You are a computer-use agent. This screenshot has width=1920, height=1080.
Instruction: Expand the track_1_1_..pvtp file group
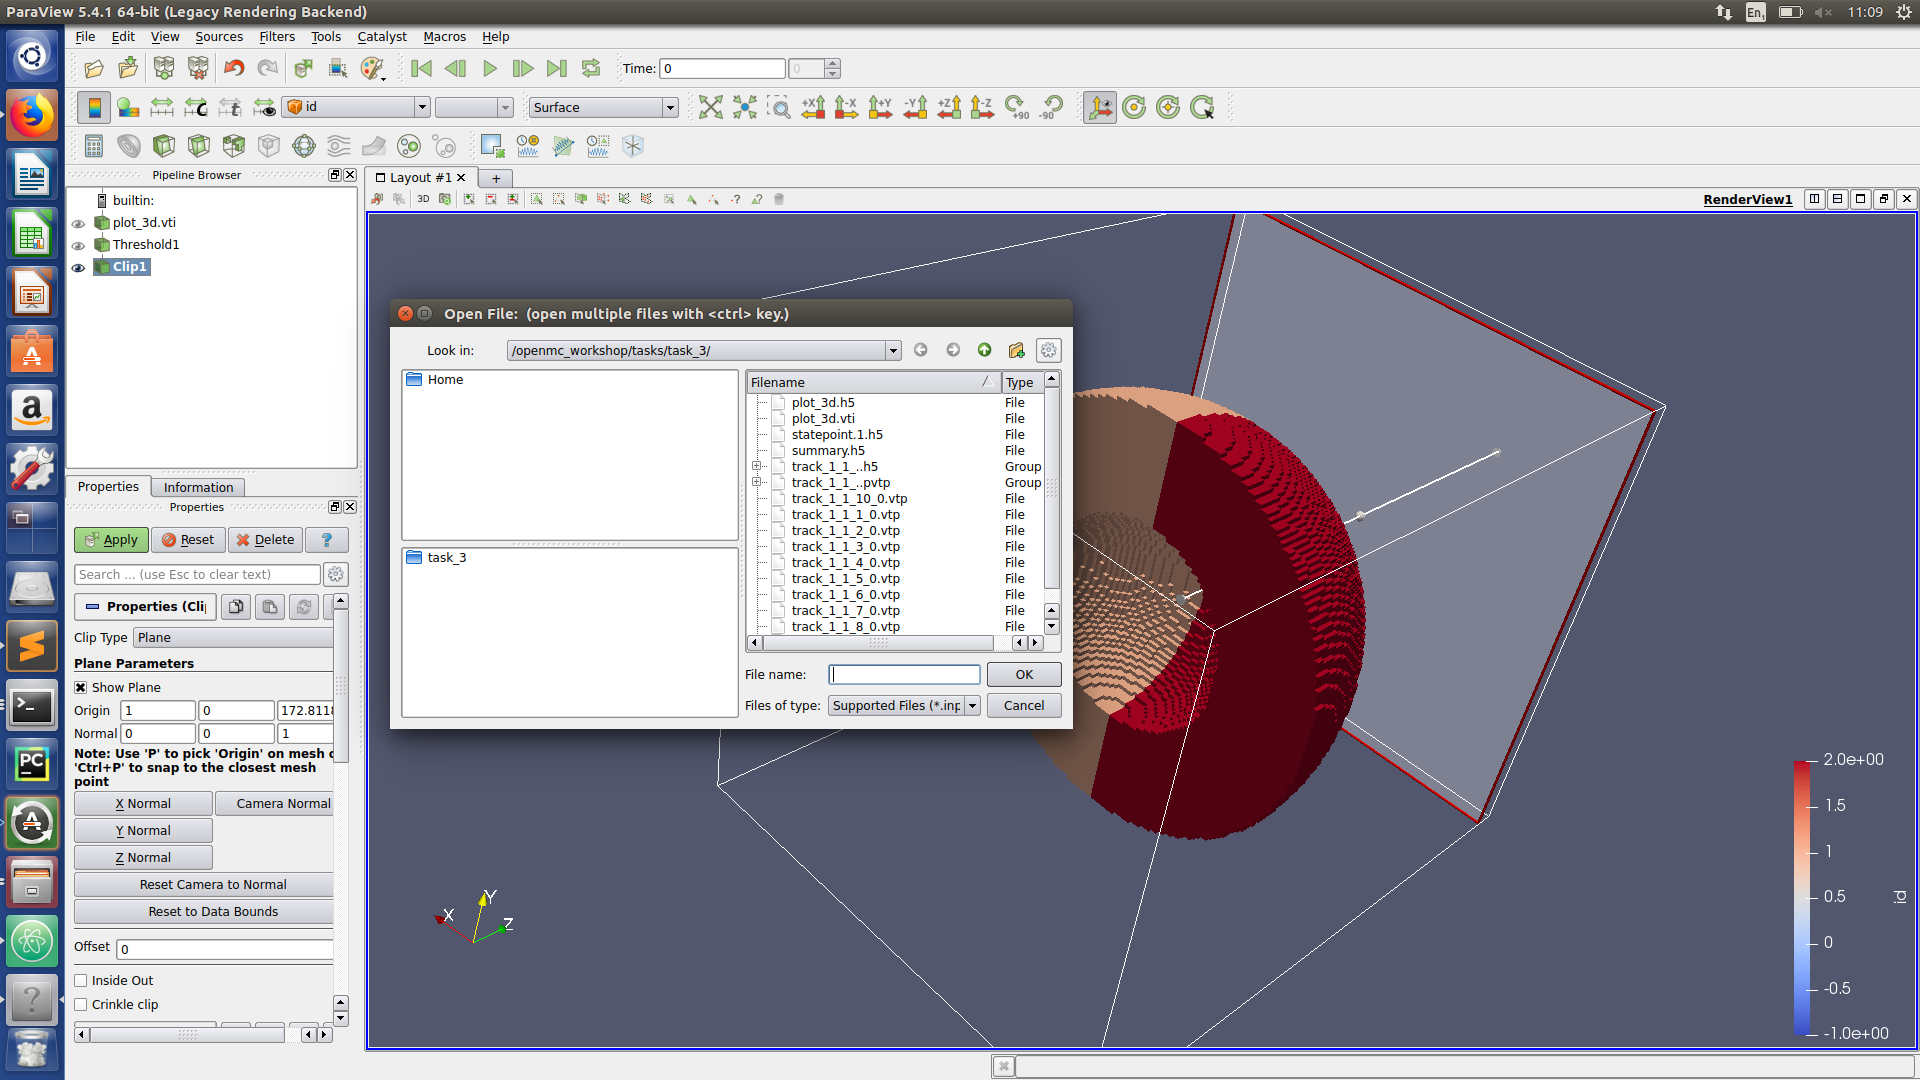[x=757, y=483]
